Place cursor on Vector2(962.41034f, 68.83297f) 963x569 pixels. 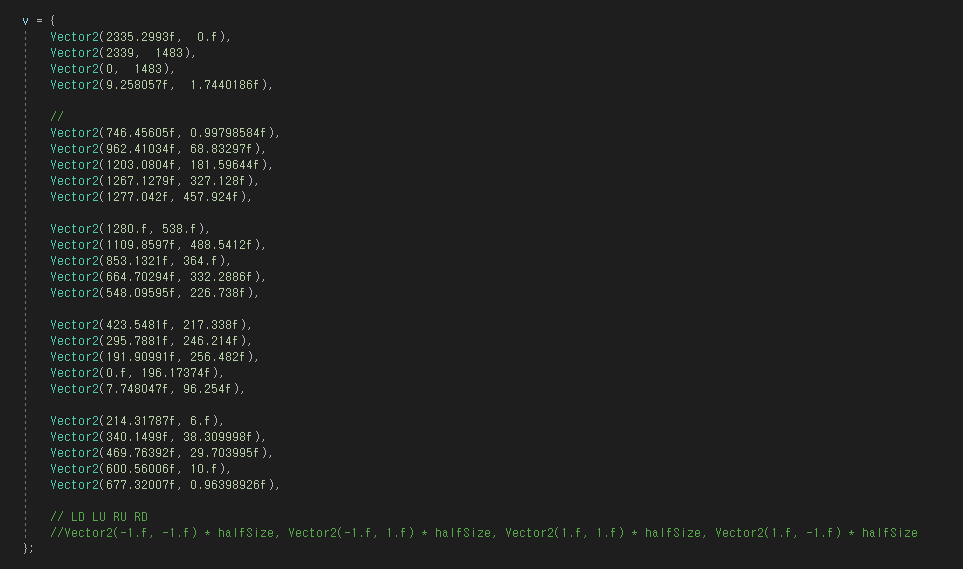tap(158, 149)
